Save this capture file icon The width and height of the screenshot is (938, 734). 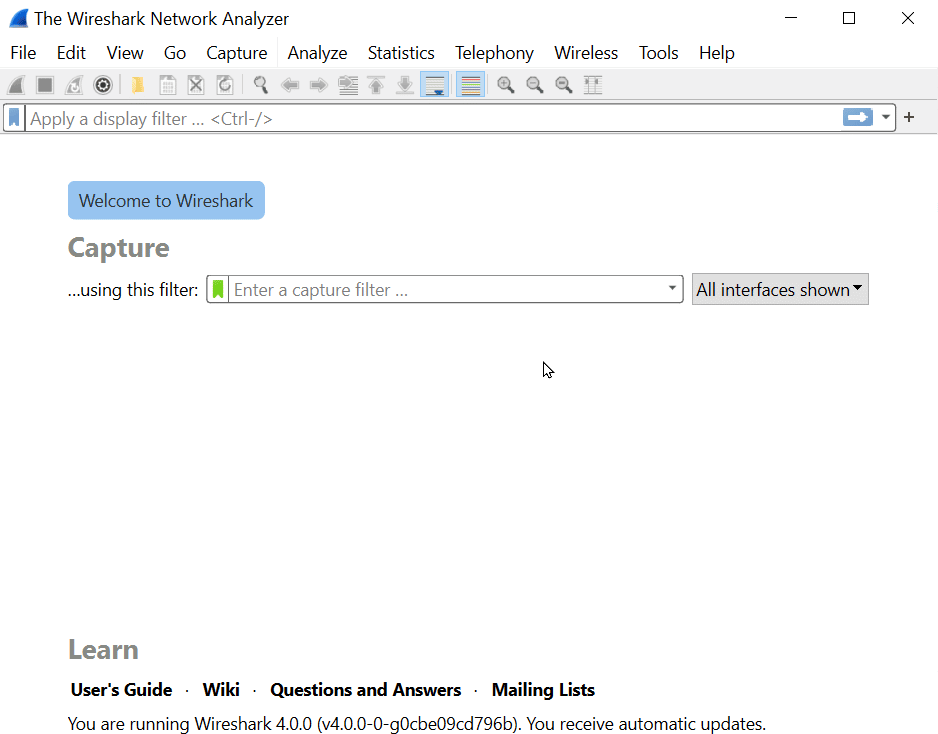[168, 85]
